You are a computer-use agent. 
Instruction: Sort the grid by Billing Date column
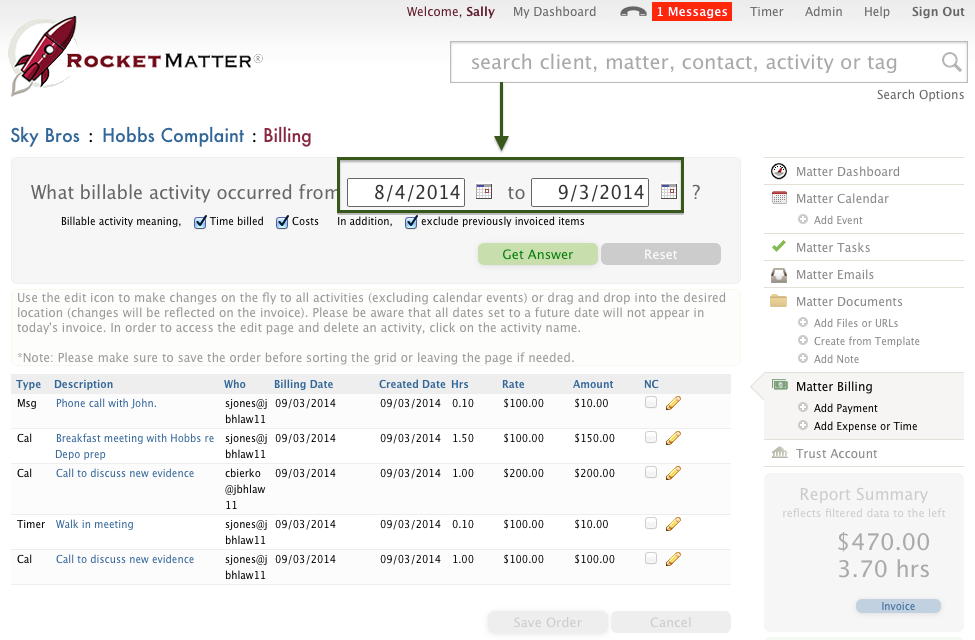[303, 384]
